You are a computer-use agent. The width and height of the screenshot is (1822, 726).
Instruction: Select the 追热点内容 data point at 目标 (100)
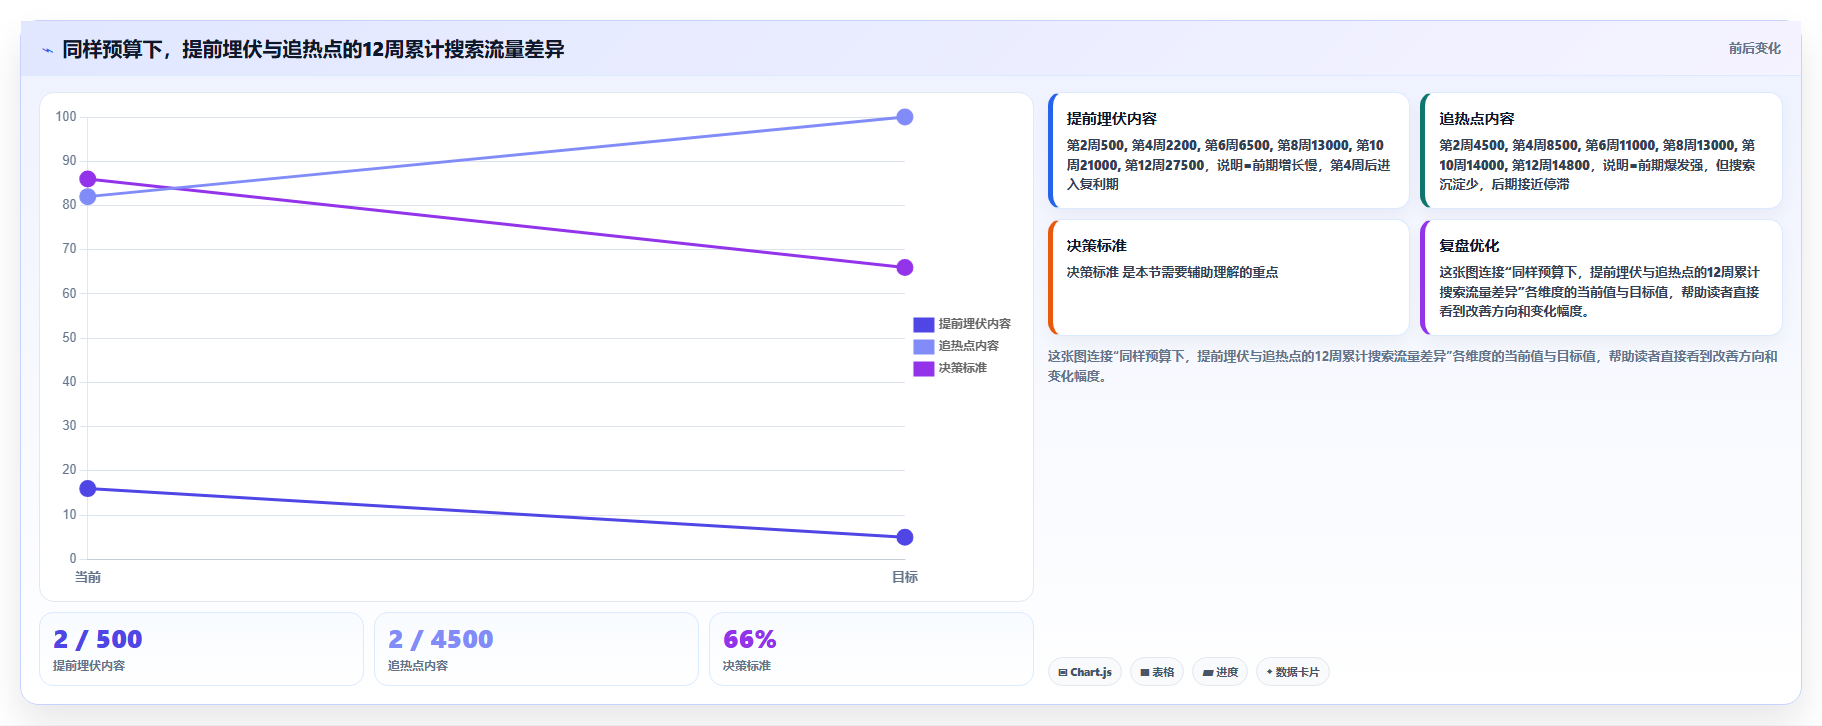905,117
